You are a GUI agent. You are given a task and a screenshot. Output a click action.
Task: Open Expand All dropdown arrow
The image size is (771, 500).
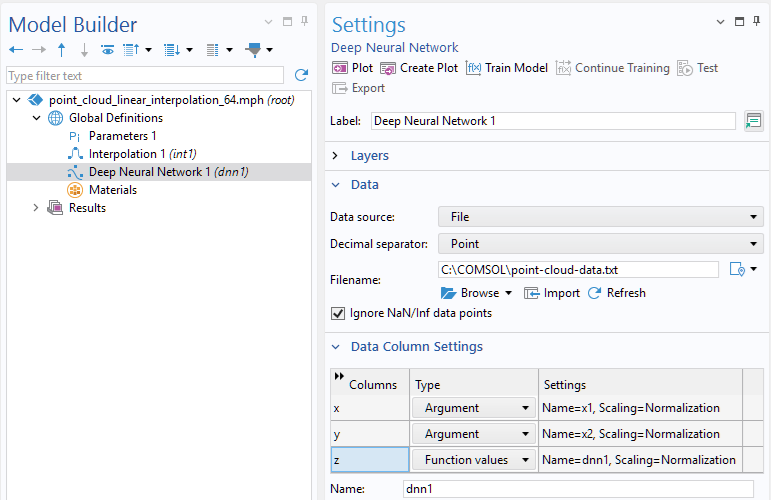189,50
